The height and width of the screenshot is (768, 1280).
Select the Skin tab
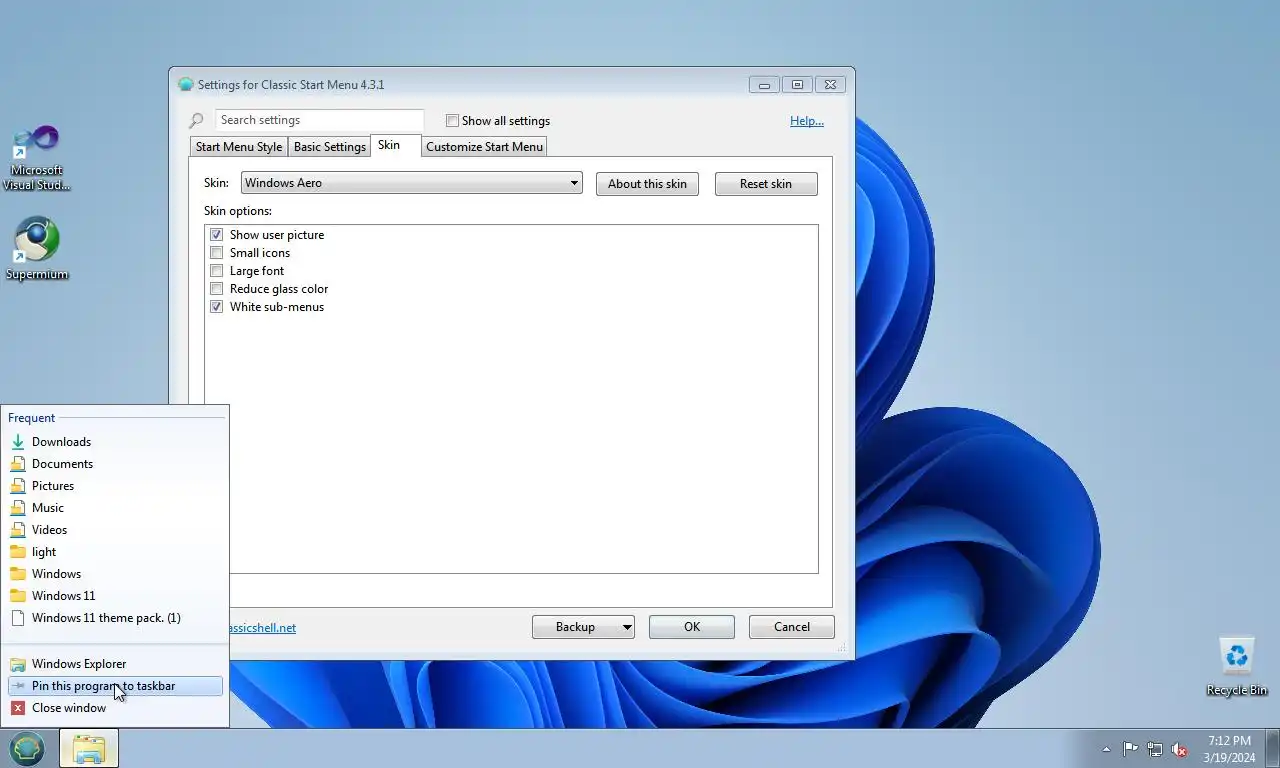pos(395,145)
